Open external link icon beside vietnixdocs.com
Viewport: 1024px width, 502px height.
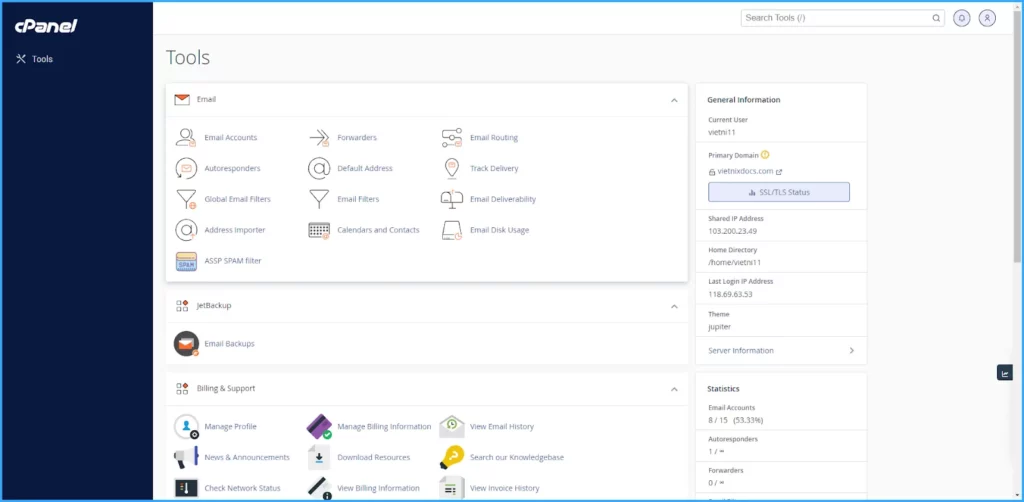coord(778,172)
